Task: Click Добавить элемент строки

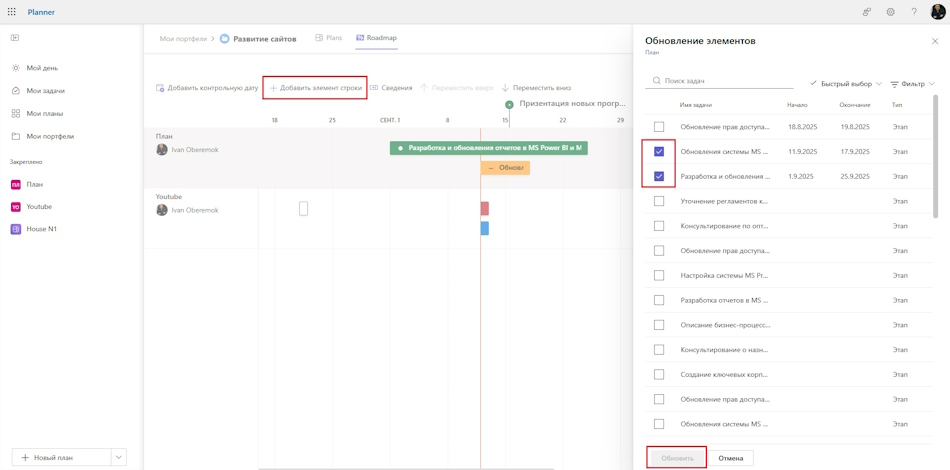Action: click(315, 88)
